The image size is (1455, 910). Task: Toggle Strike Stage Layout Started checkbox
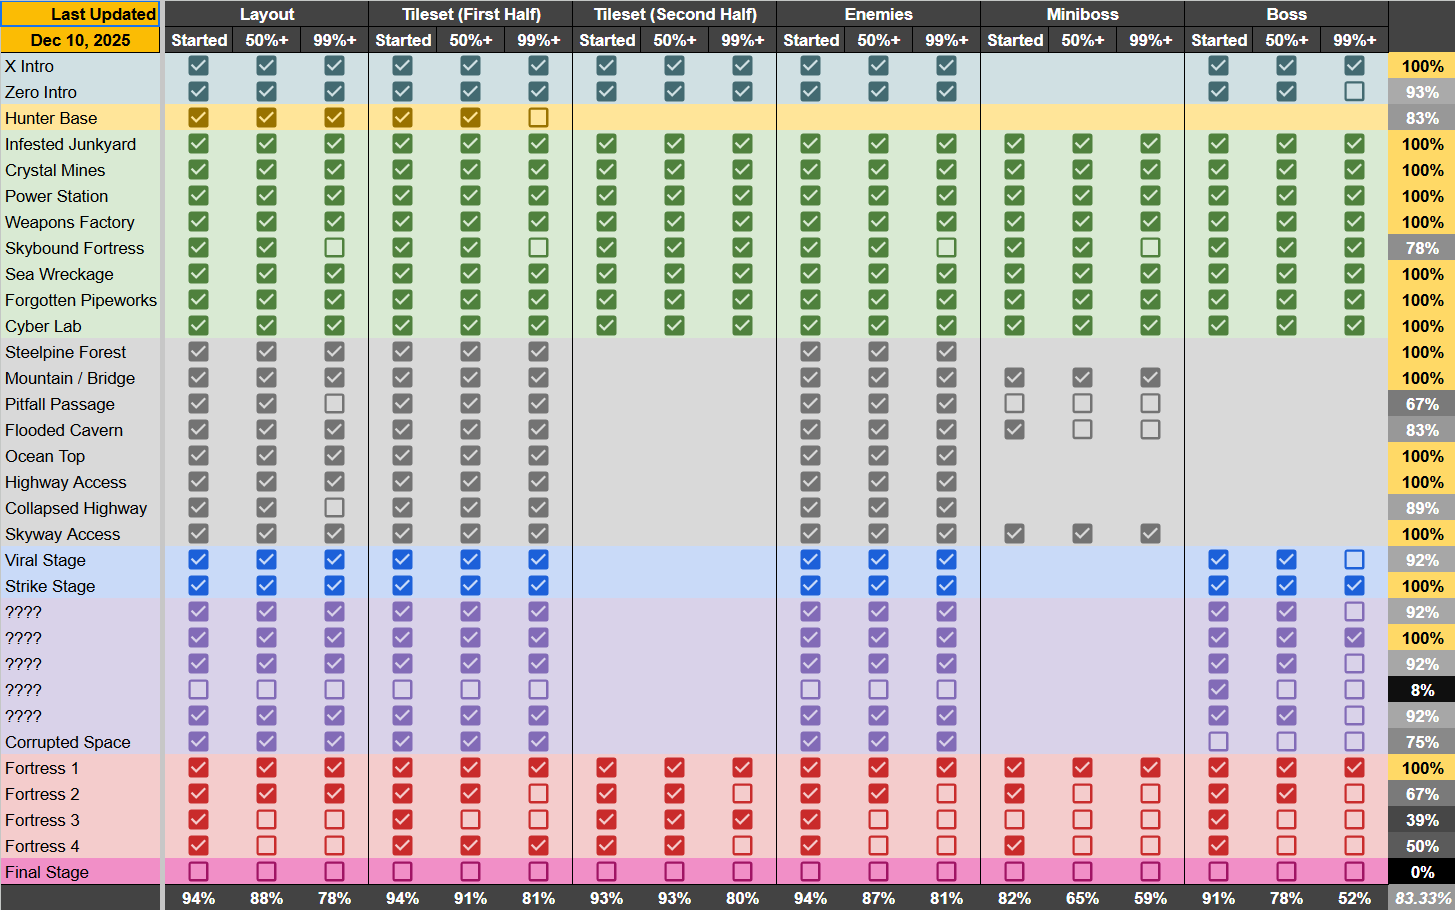pos(198,586)
